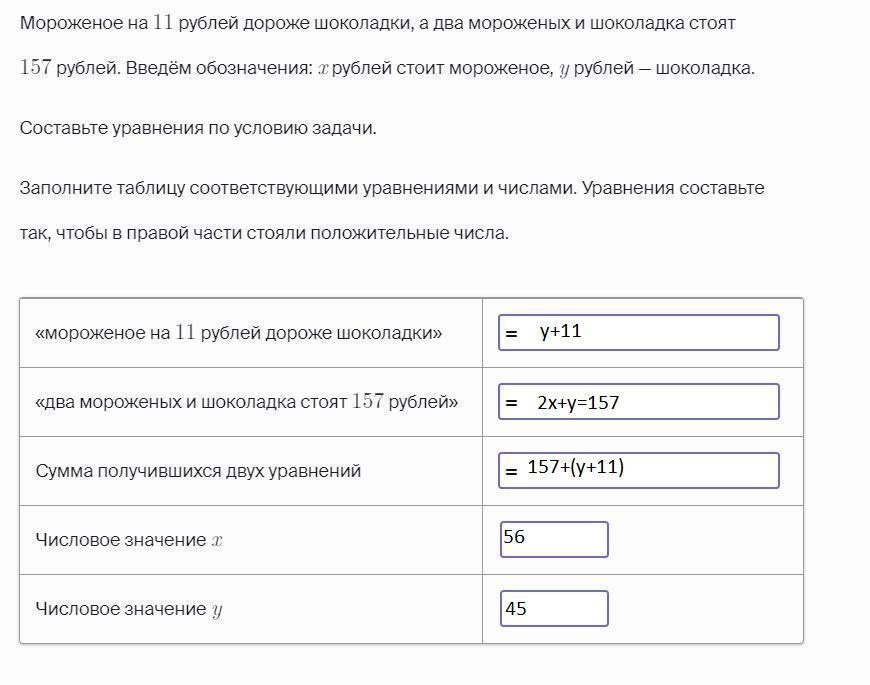Click the label Сумма получившихся двух уравнений

[x=198, y=471]
